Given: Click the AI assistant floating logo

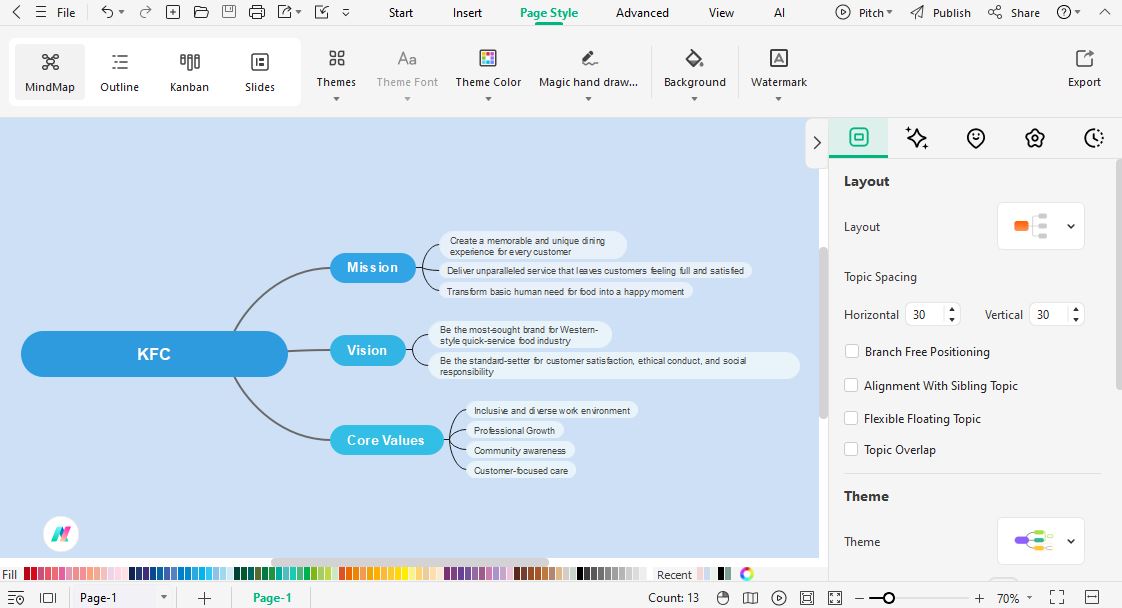Looking at the screenshot, I should tap(61, 534).
